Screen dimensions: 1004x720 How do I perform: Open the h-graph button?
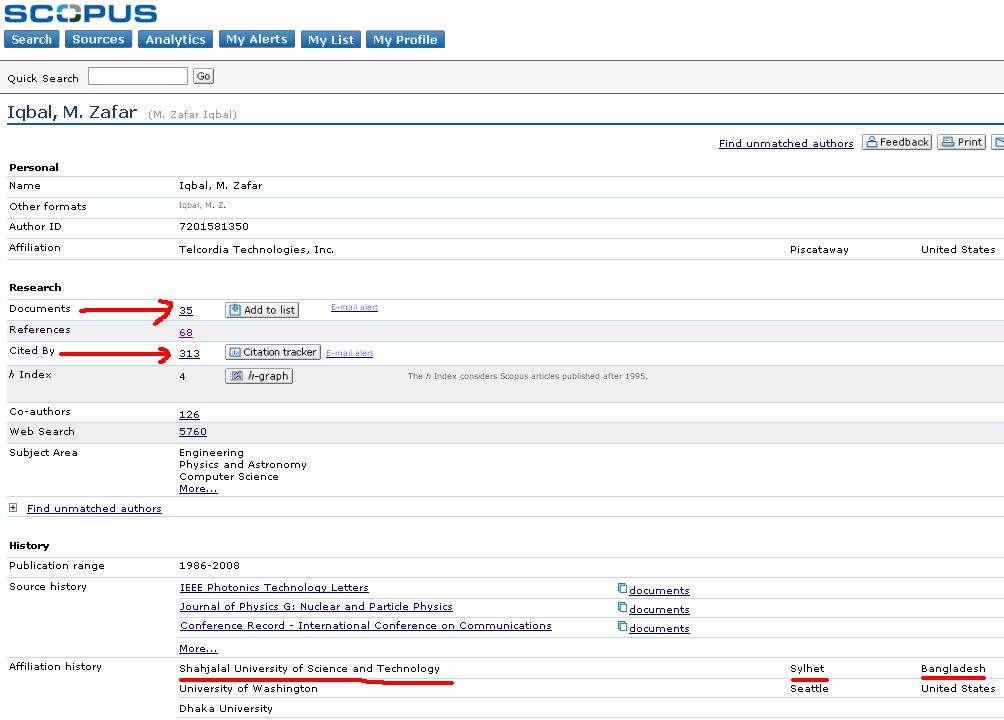pos(259,376)
